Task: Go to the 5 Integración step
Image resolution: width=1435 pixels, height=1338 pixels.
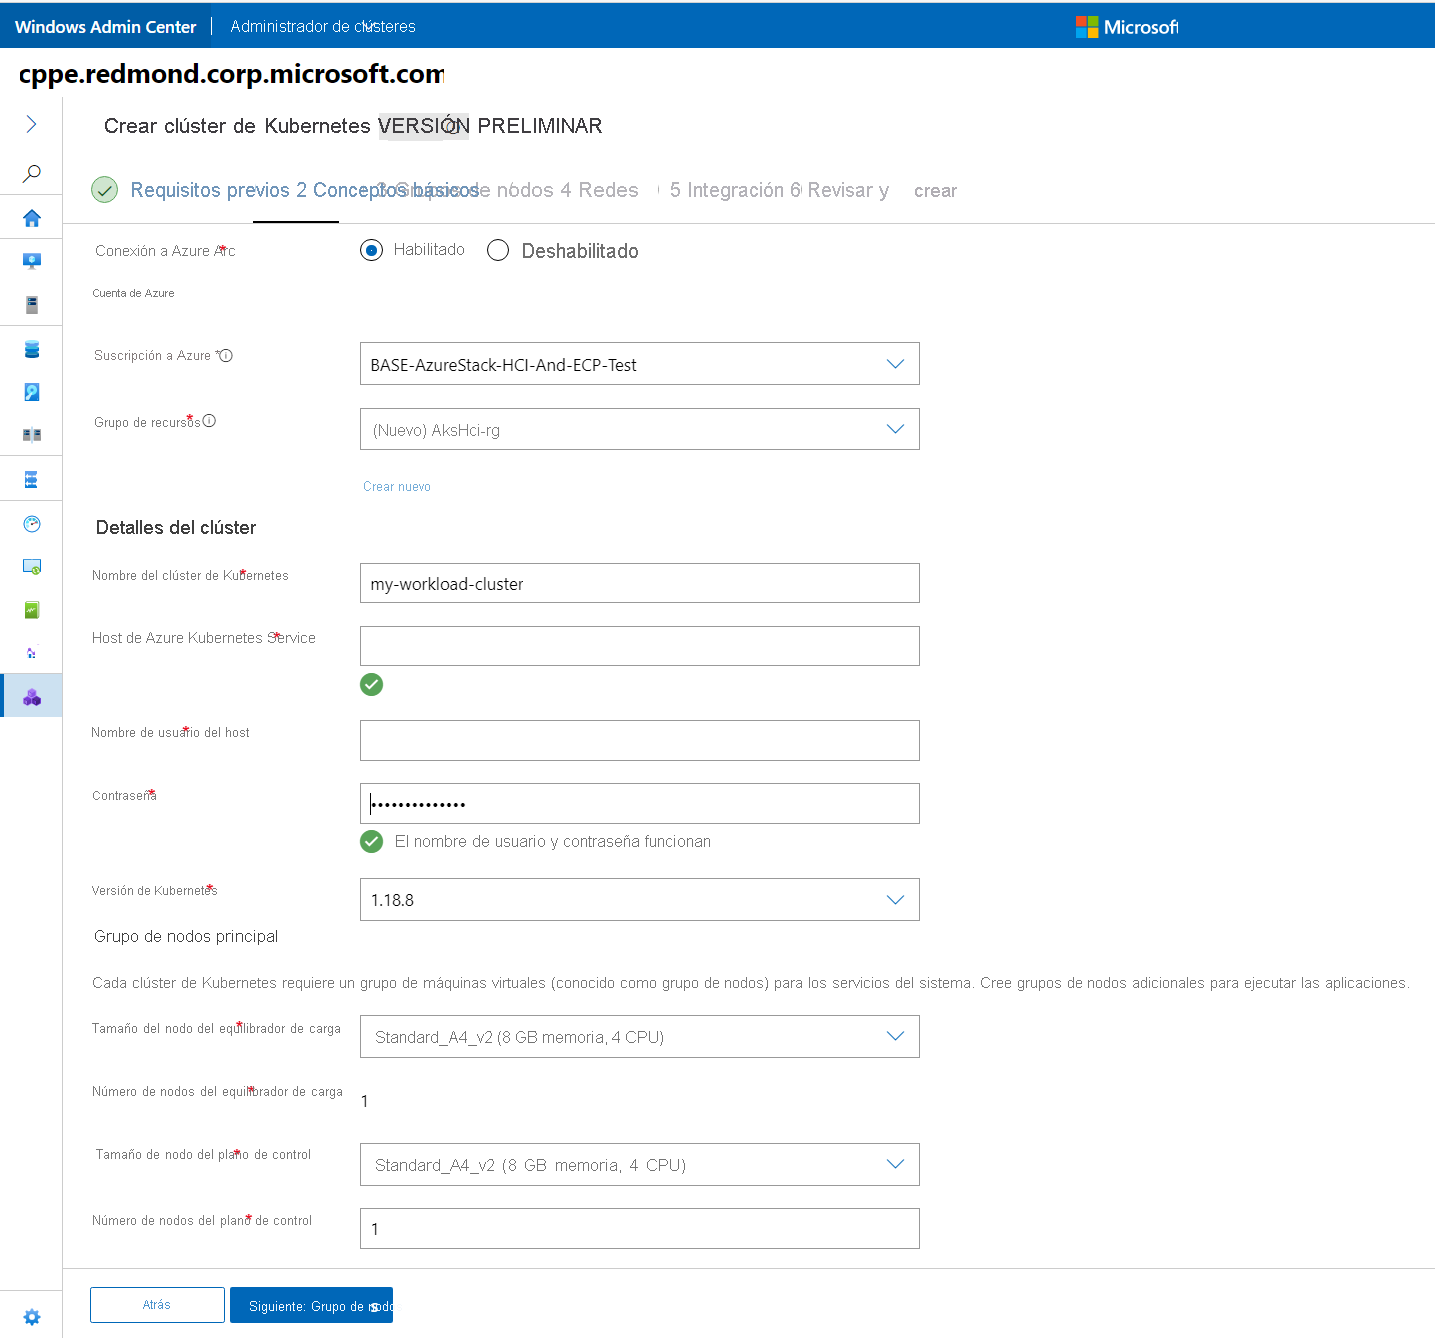Action: [727, 190]
